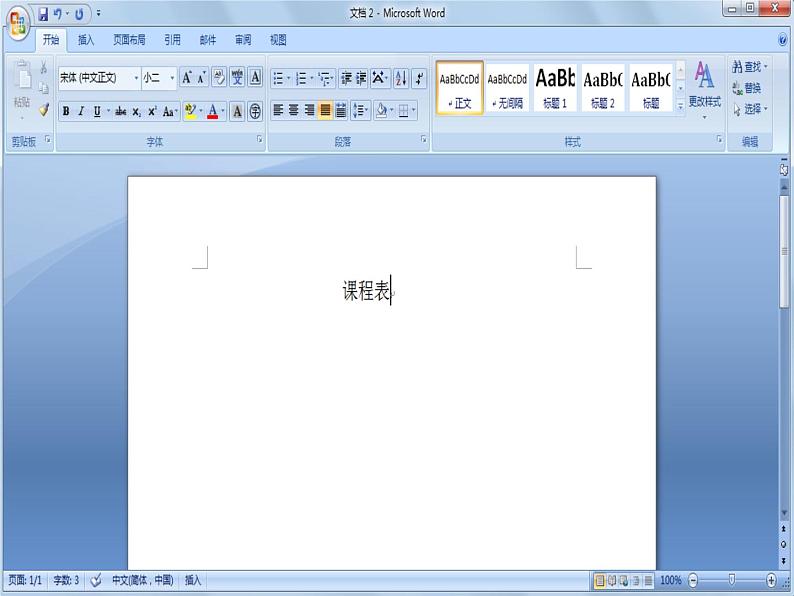Open the font name dropdown 宋体

click(x=136, y=78)
